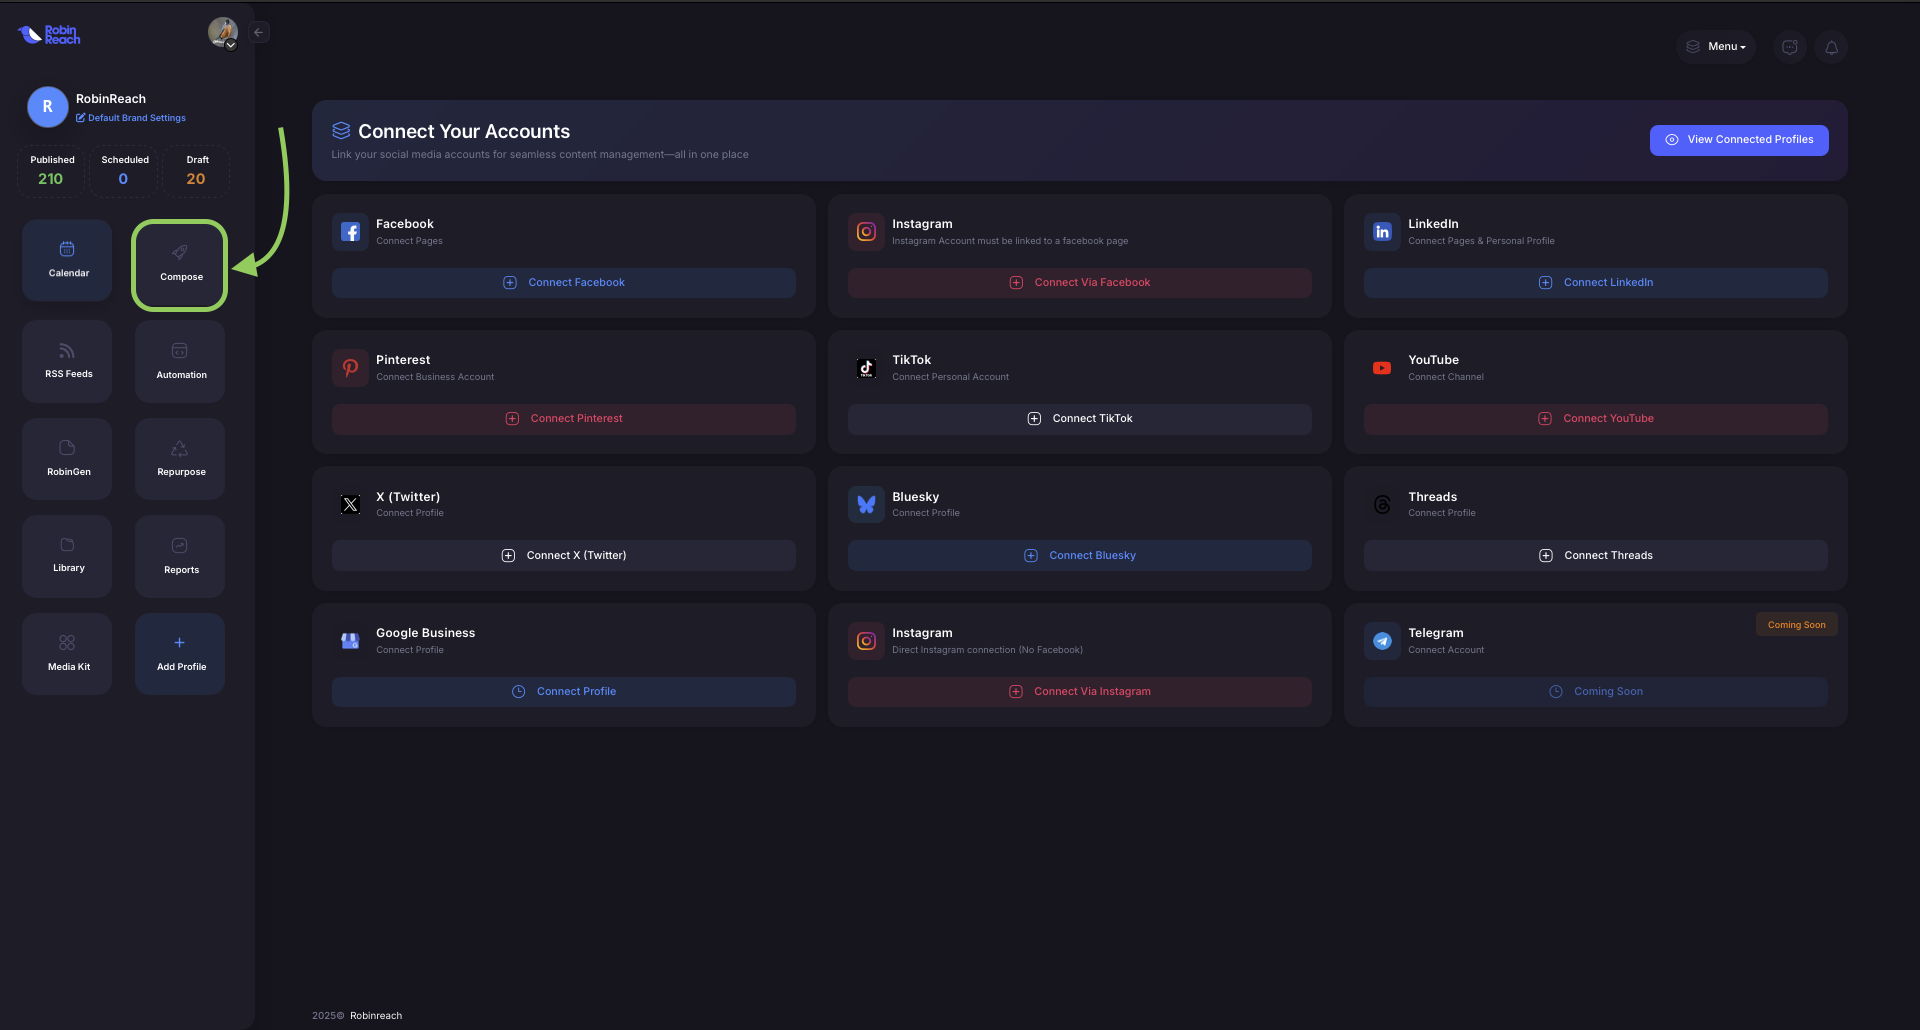This screenshot has width=1920, height=1030.
Task: Click the Telegram Coming Soon button
Action: [1596, 692]
